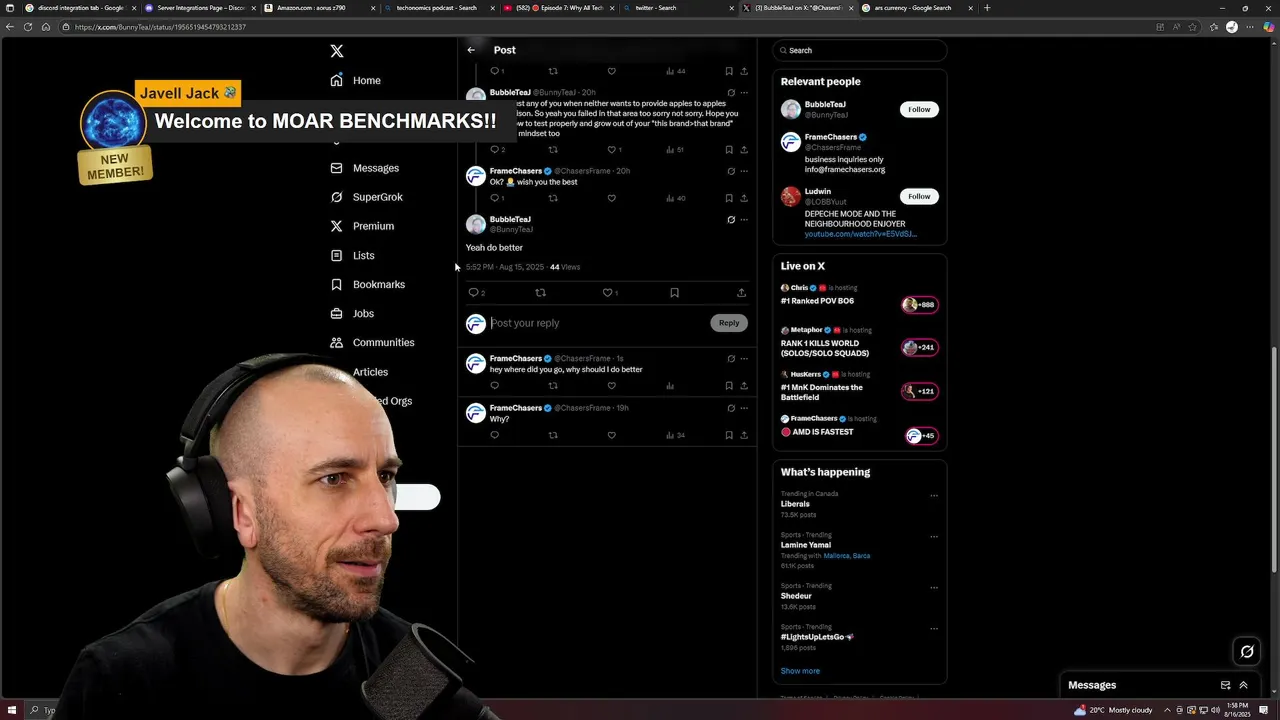
Task: Open the Grok floating button
Action: 1247,652
